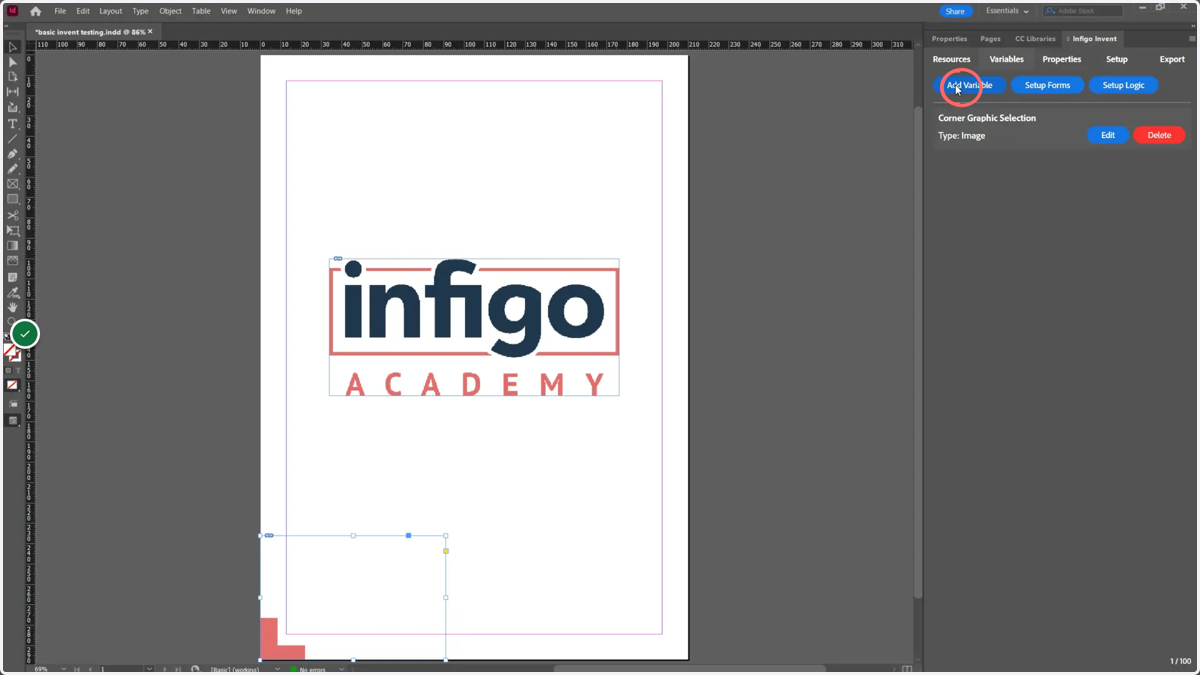Switch to the Pages panel tab
Viewport: 1200px width, 675px height.
pyautogui.click(x=991, y=39)
